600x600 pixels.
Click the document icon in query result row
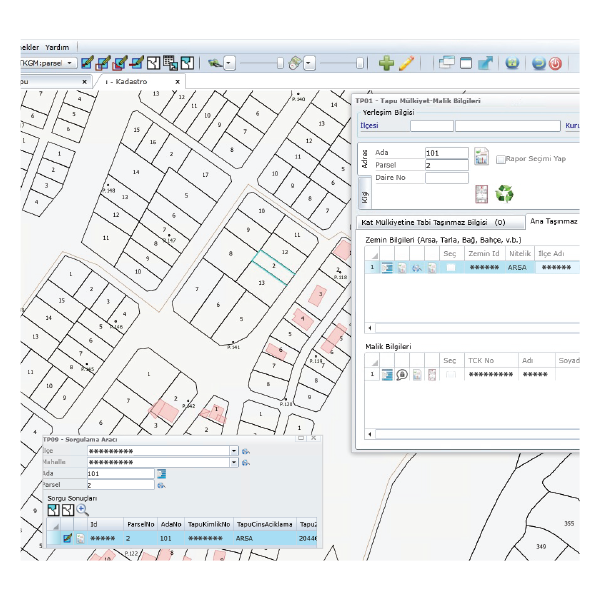tap(80, 538)
